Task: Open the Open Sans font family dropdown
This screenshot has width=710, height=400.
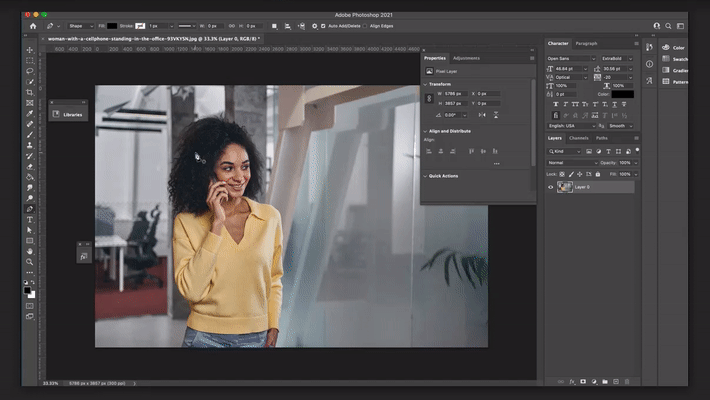Action: [x=570, y=58]
